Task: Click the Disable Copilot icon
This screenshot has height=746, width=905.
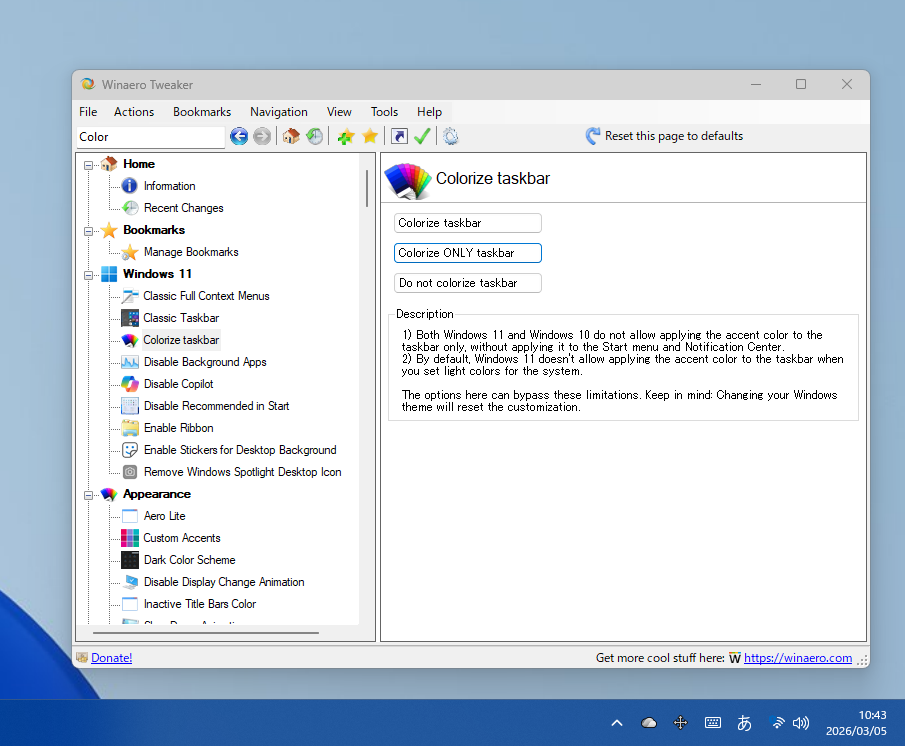Action: pyautogui.click(x=130, y=384)
